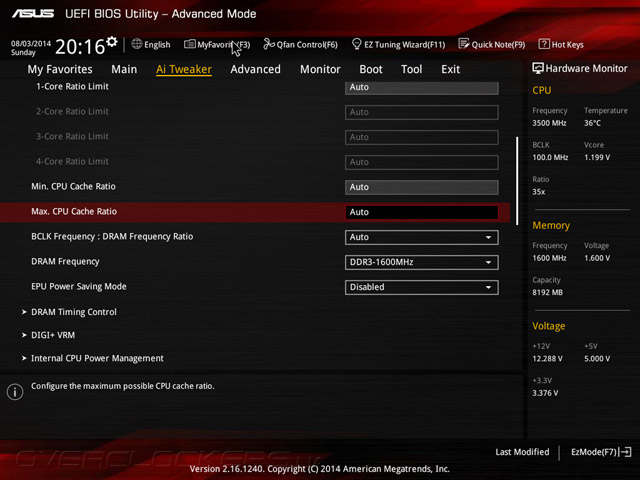
Task: Expand the DIGI+ VRM submenu
Action: pyautogui.click(x=53, y=335)
